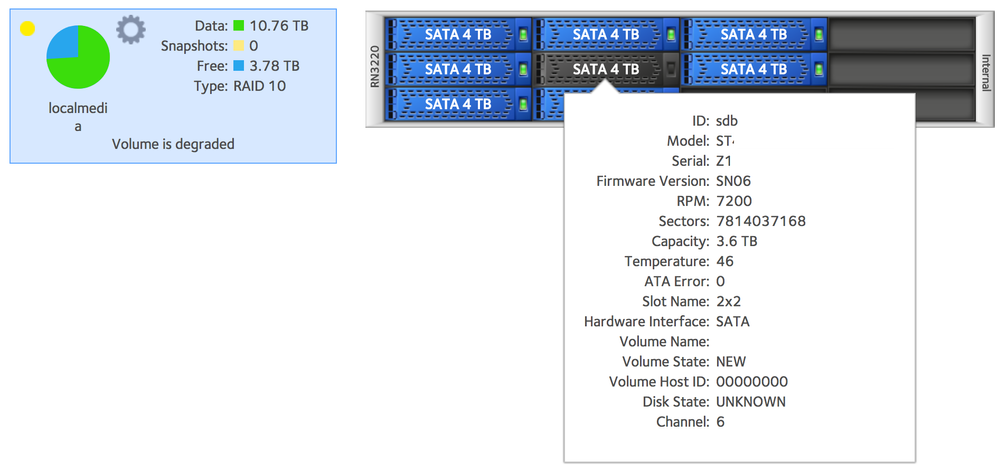Viewport: 998px width, 470px height.
Task: Select the top-row second SATA 4 TB drive
Action: [x=605, y=34]
